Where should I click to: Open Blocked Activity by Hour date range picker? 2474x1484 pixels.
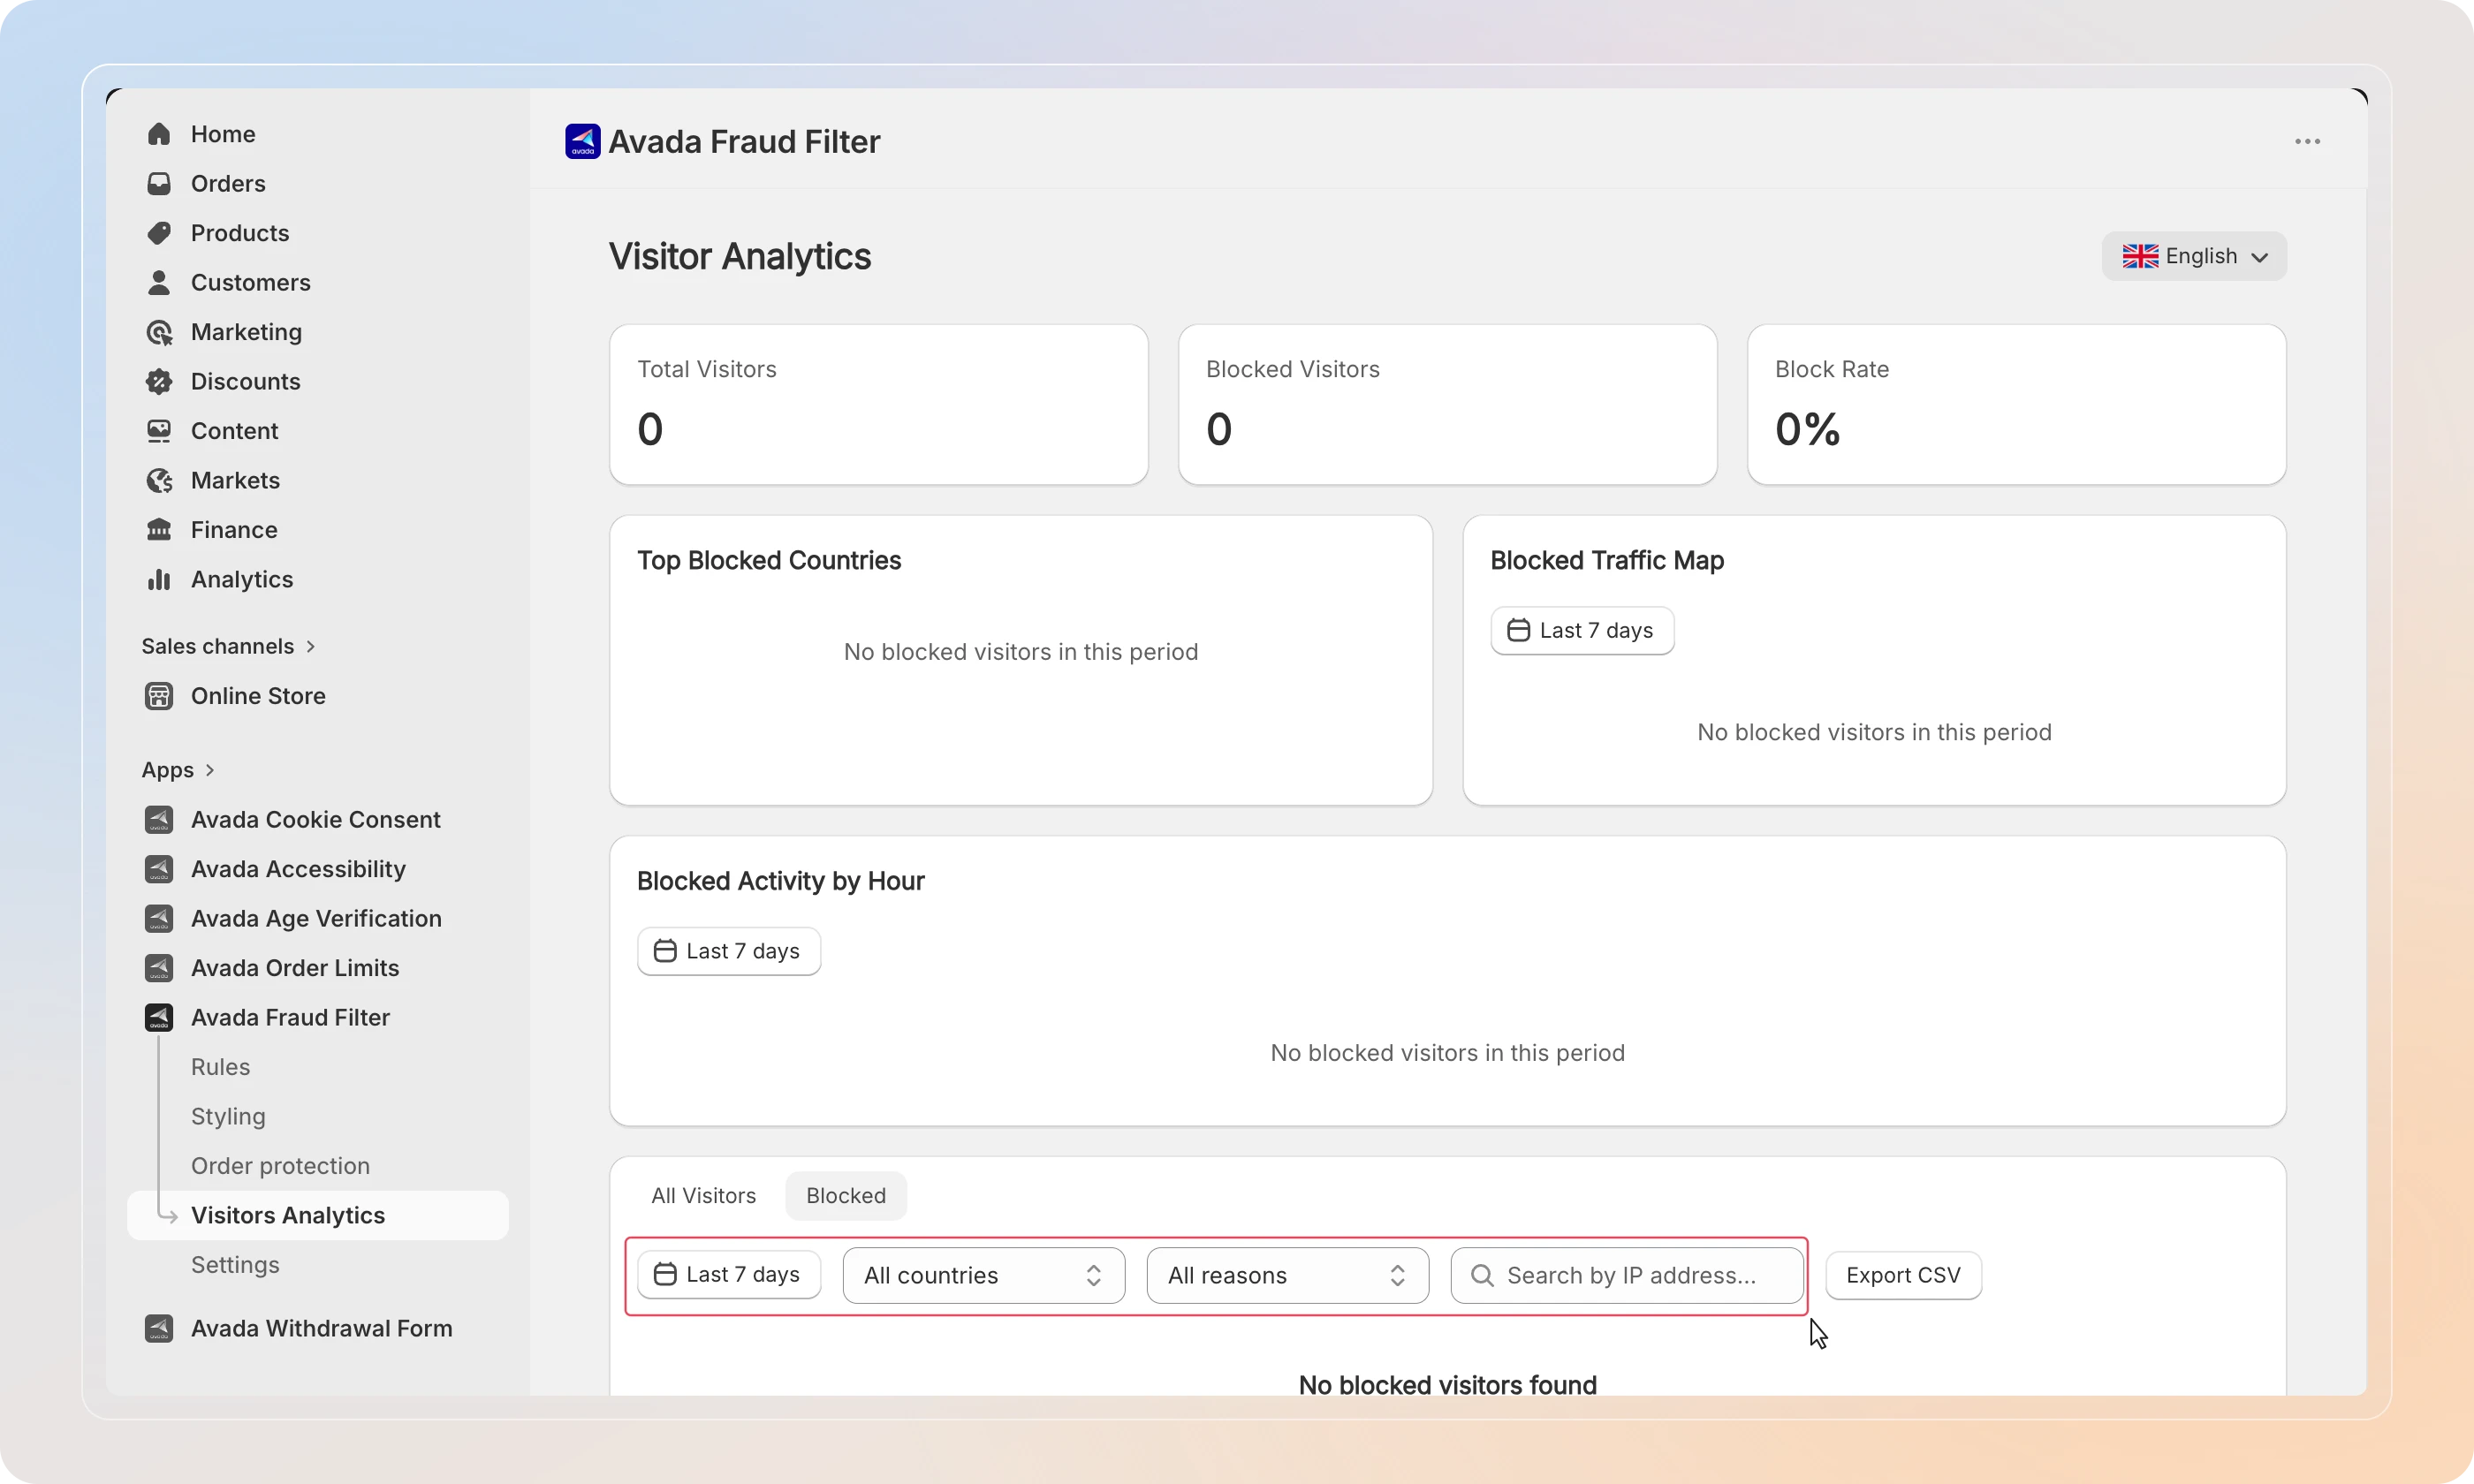click(x=729, y=951)
